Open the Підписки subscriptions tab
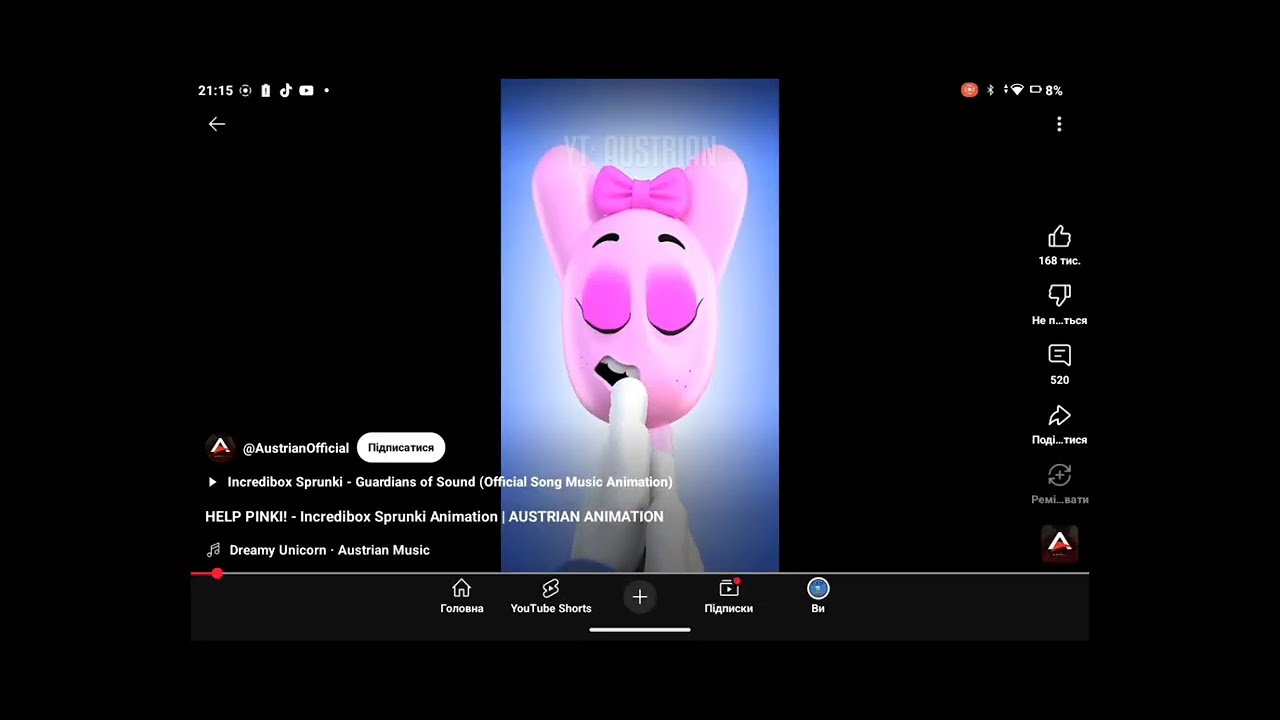This screenshot has width=1280, height=720. [729, 596]
